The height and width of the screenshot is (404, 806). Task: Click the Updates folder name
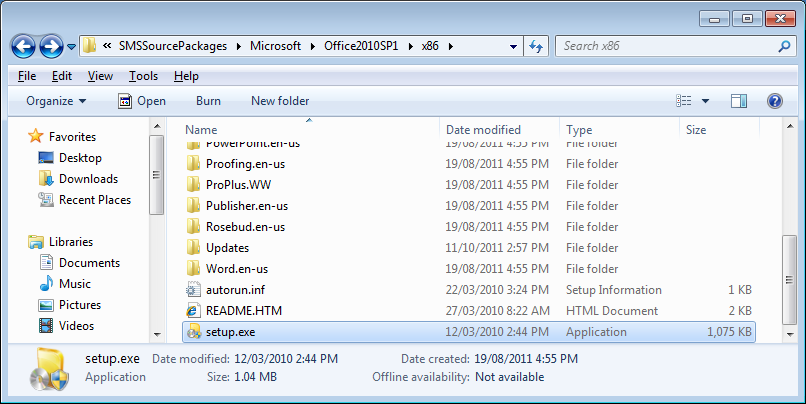tap(227, 248)
